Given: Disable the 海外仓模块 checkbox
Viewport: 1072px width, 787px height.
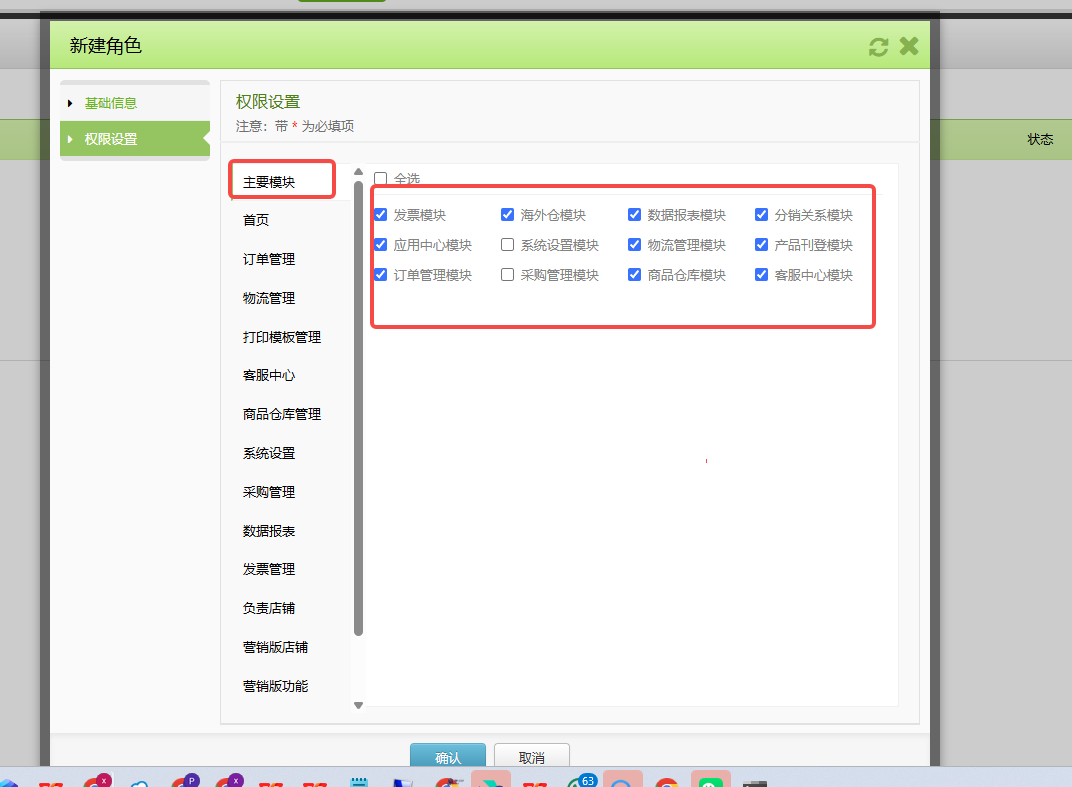Looking at the screenshot, I should [x=508, y=214].
